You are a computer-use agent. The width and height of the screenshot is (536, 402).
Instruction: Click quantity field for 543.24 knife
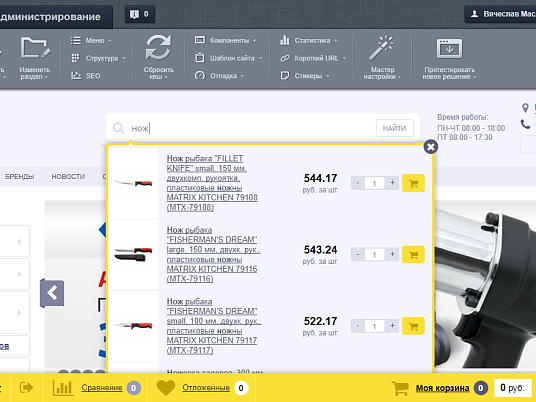point(375,255)
